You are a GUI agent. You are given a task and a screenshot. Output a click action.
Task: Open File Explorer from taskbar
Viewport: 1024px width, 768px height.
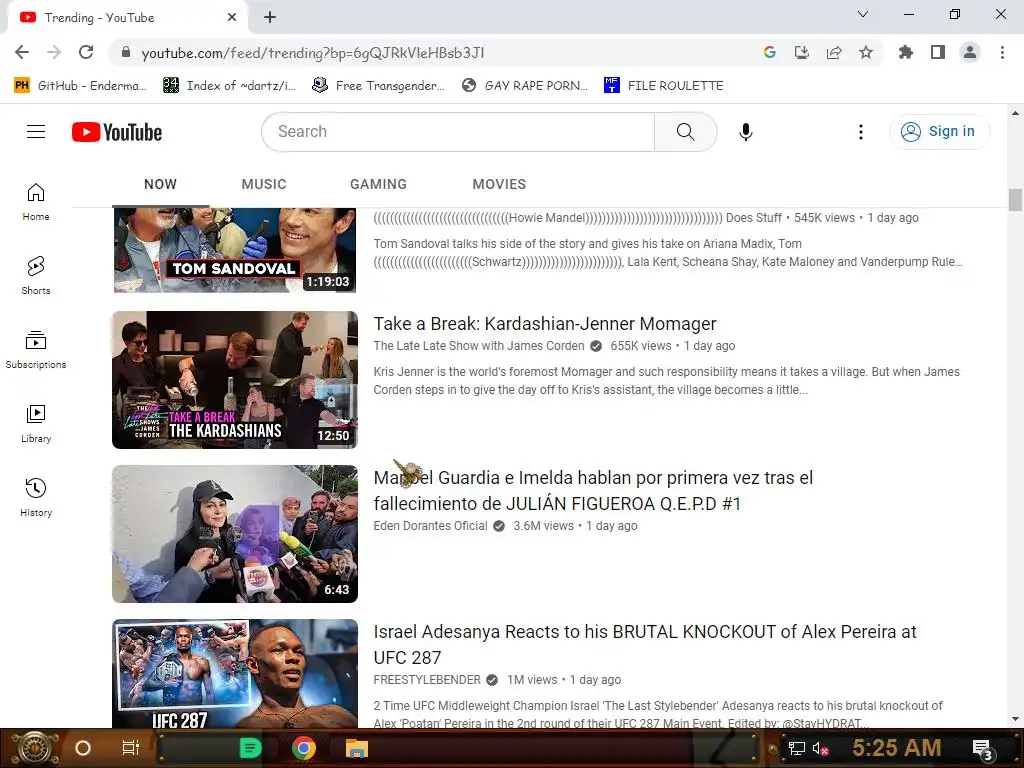pyautogui.click(x=357, y=748)
